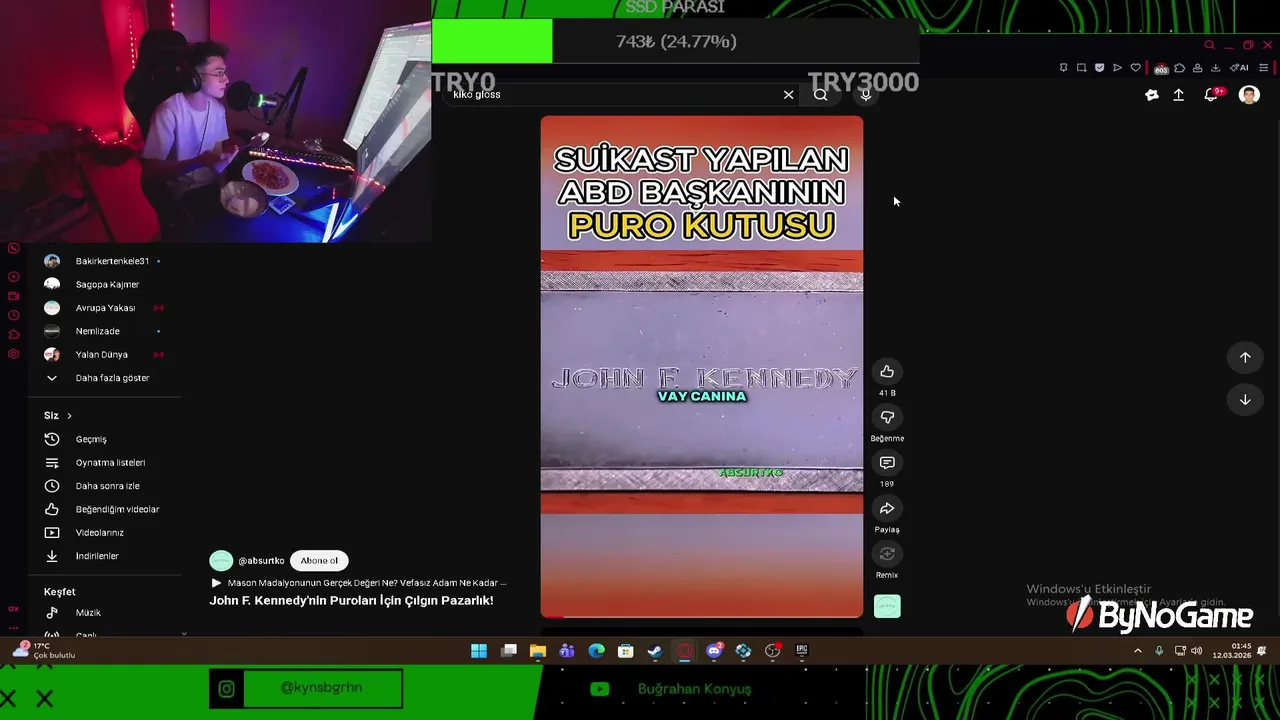The height and width of the screenshot is (720, 1280).
Task: Click the Opera snapshot capture icon
Action: [1081, 68]
